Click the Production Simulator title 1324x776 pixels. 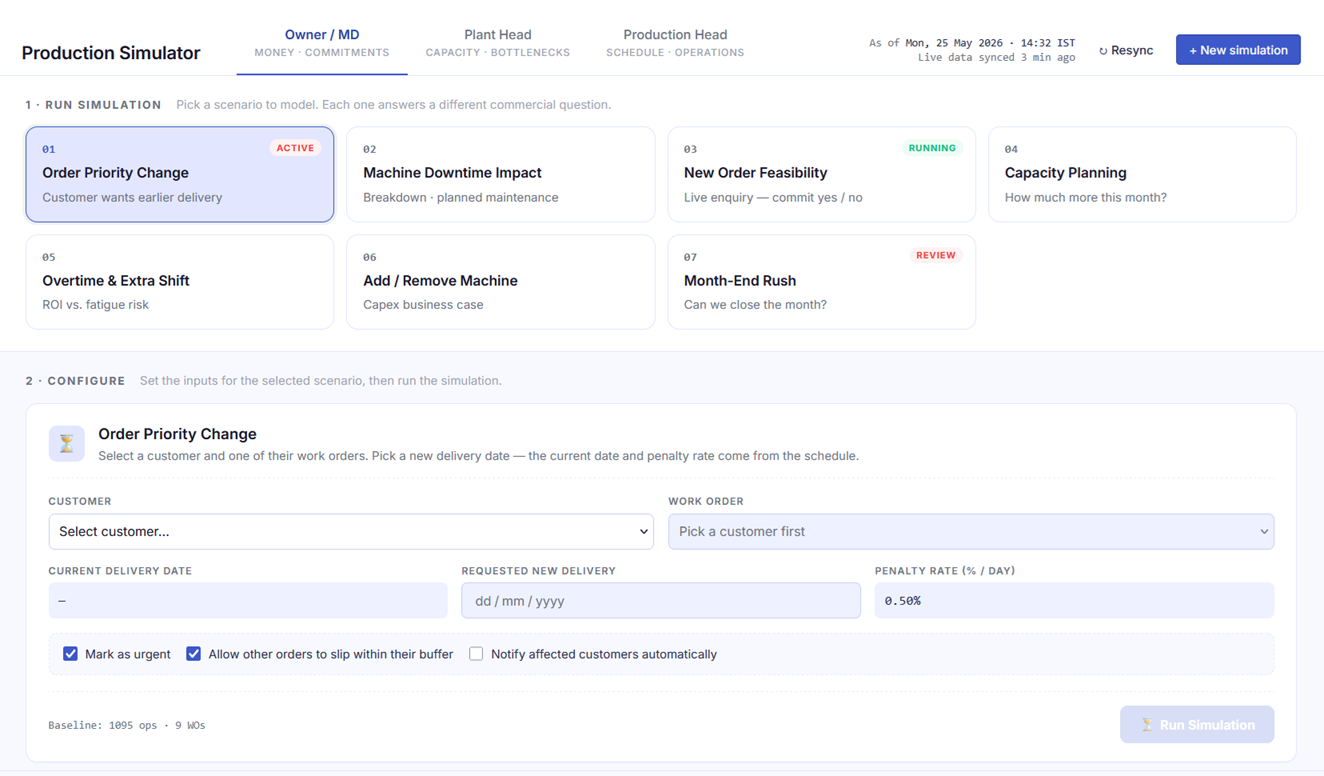tap(111, 53)
